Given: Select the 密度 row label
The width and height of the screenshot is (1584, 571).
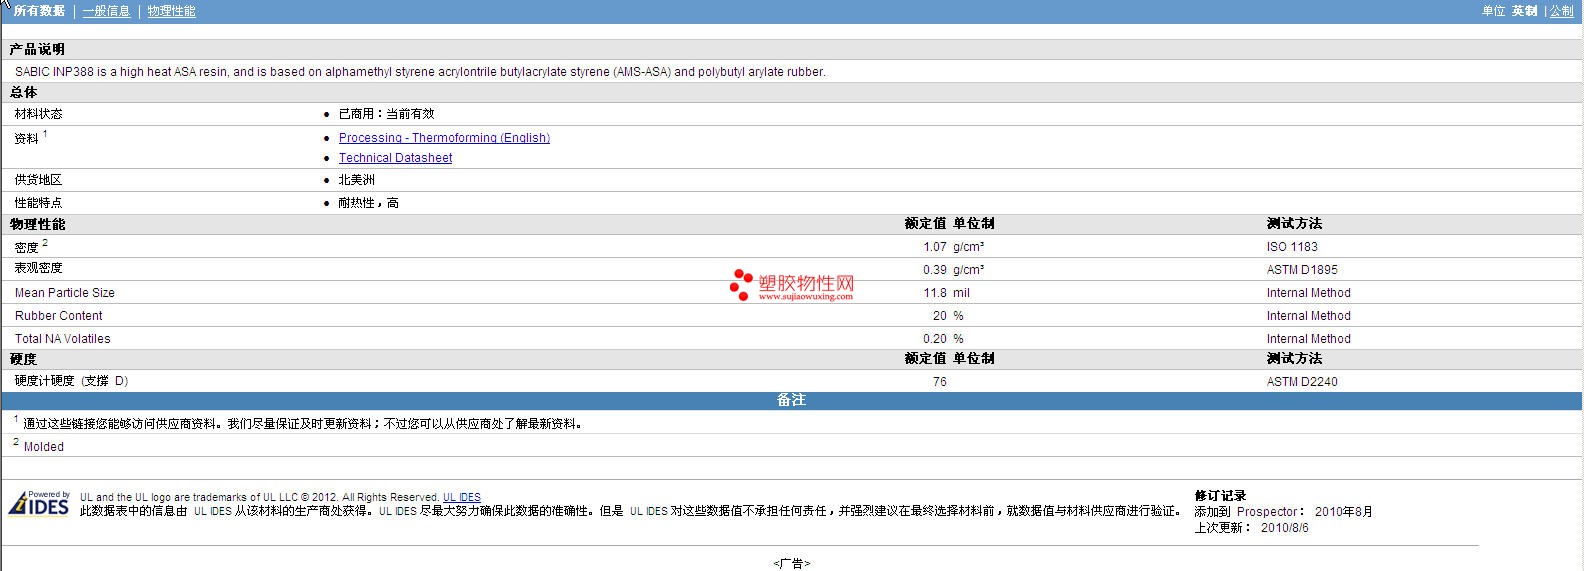Looking at the screenshot, I should (x=26, y=247).
